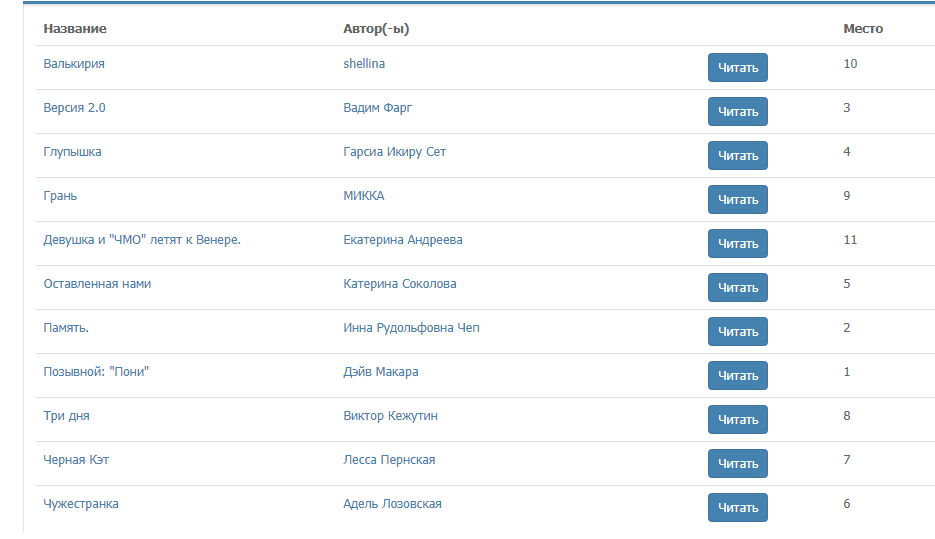Image resolution: width=935 pixels, height=539 pixels.
Task: Click Читать button for Чужестранка
Action: click(737, 508)
